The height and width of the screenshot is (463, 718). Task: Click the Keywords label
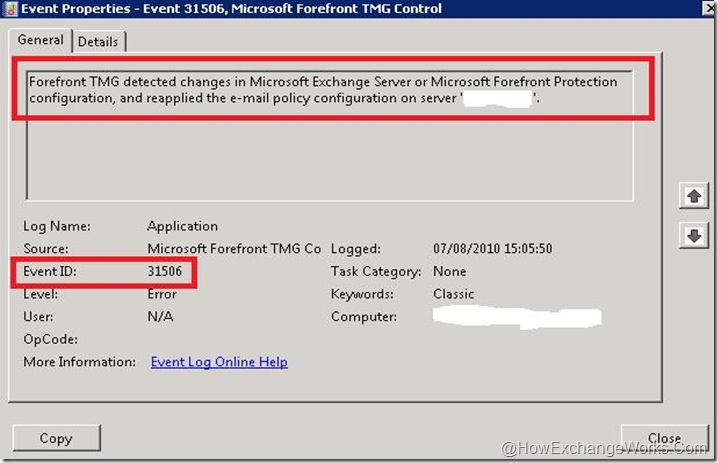pyautogui.click(x=362, y=294)
